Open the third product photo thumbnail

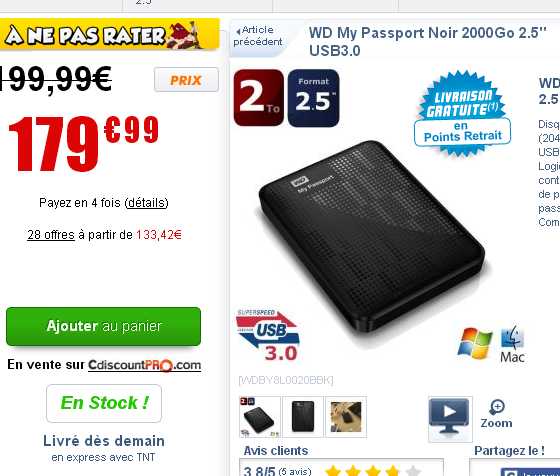click(x=346, y=417)
